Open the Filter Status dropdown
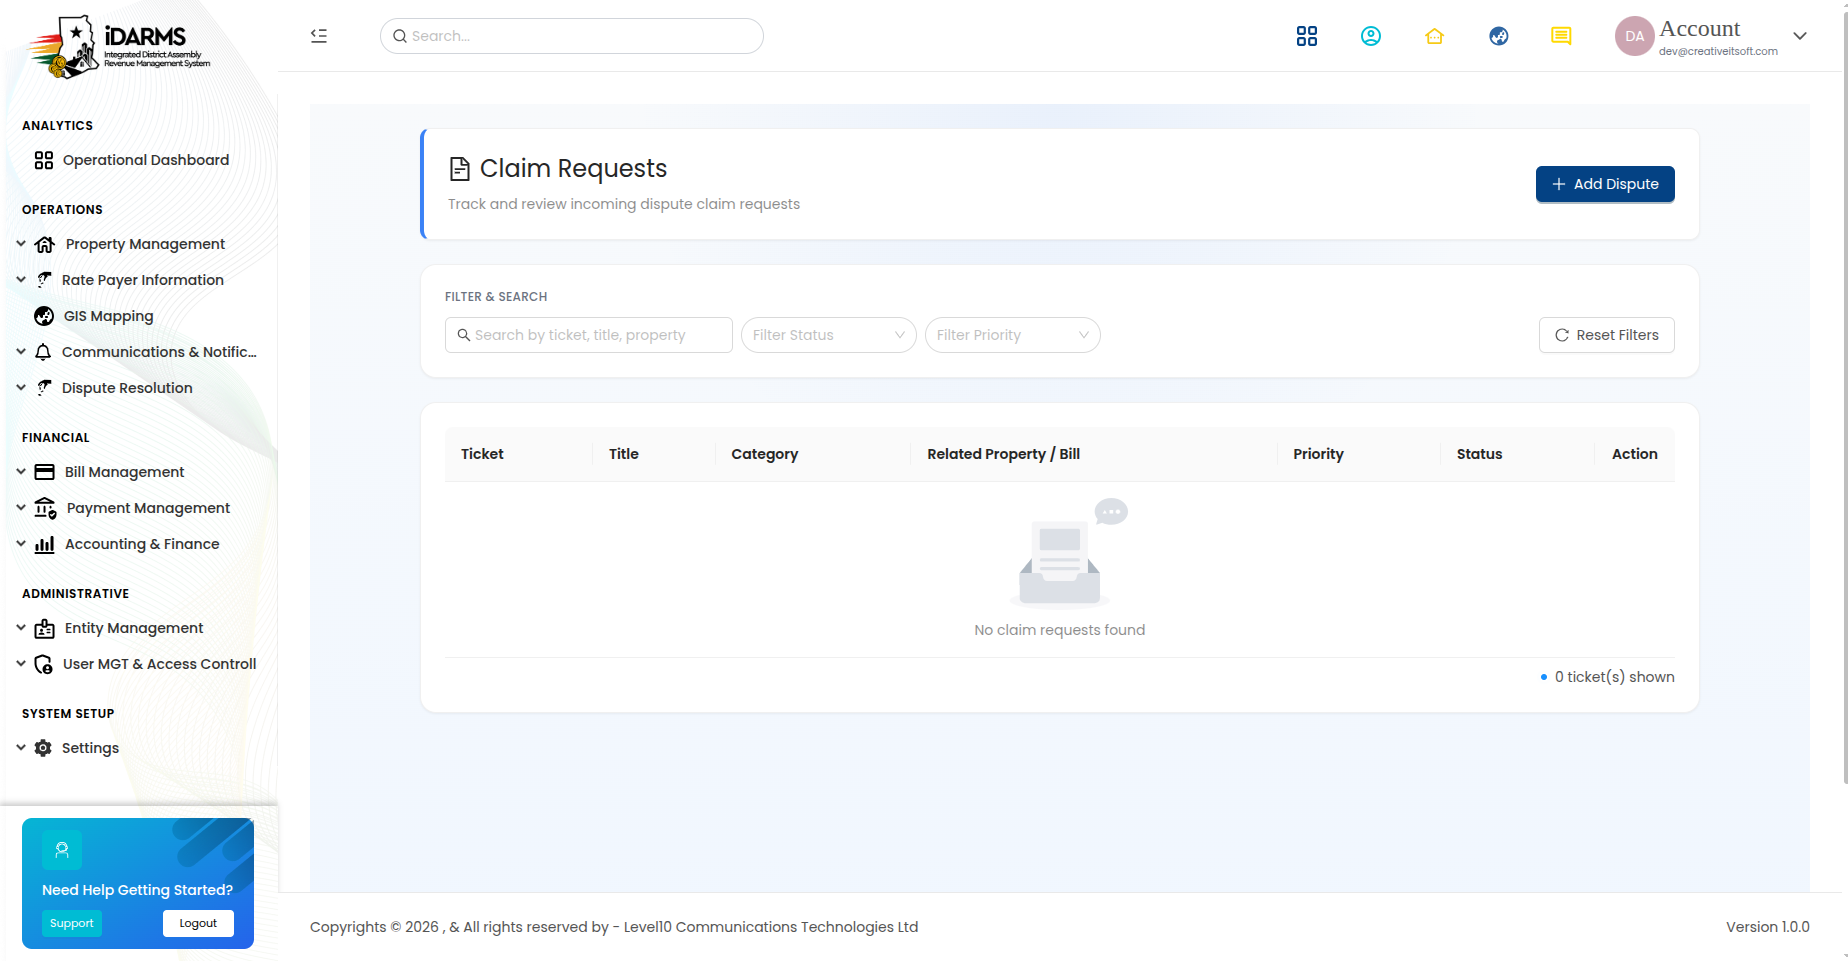 tap(829, 335)
